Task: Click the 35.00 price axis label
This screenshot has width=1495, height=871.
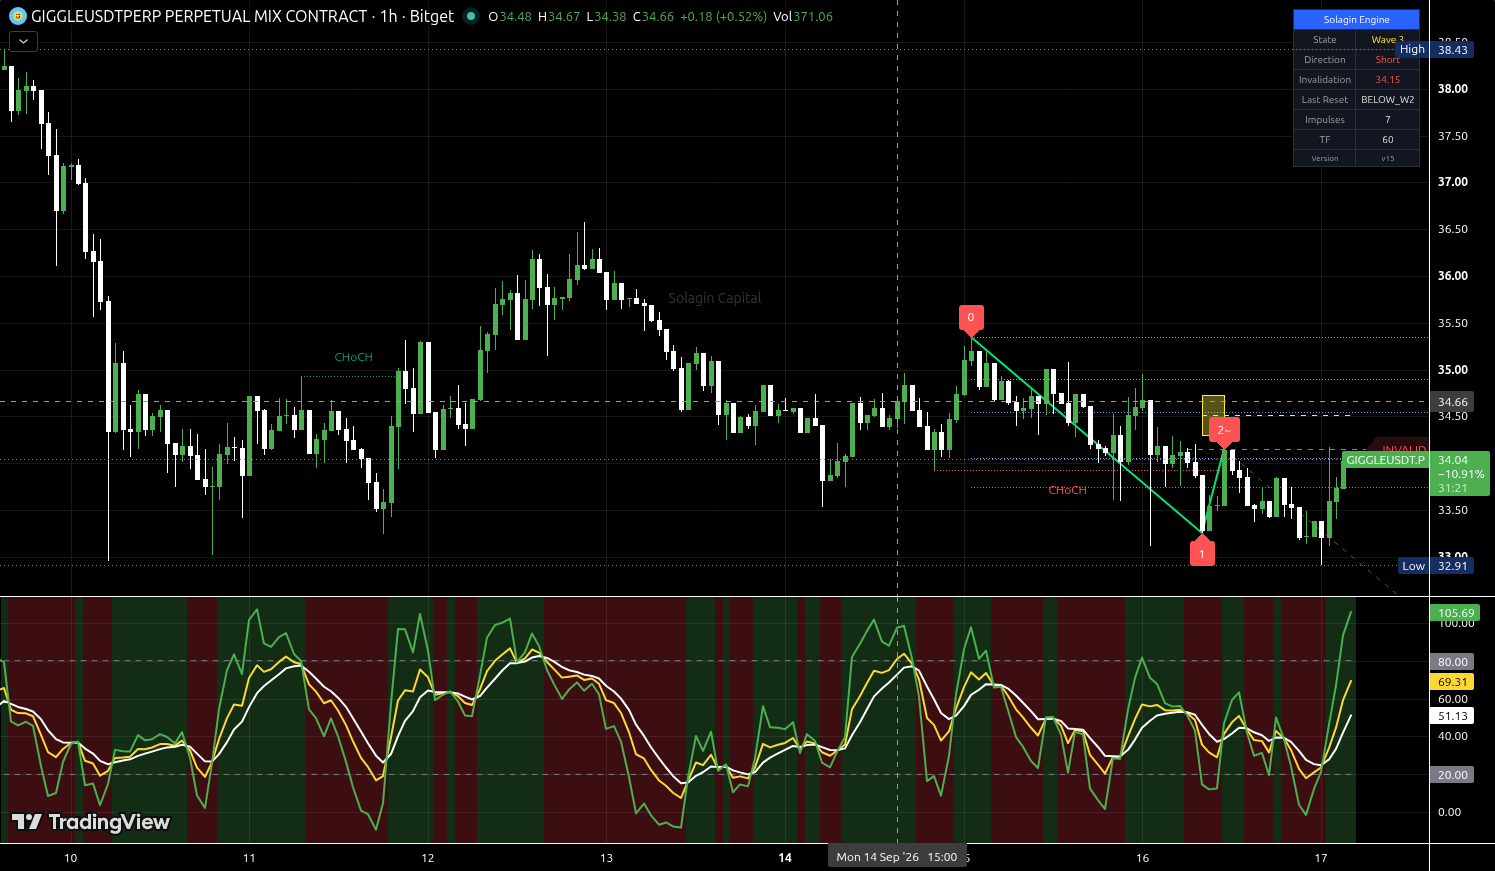Action: (1452, 370)
